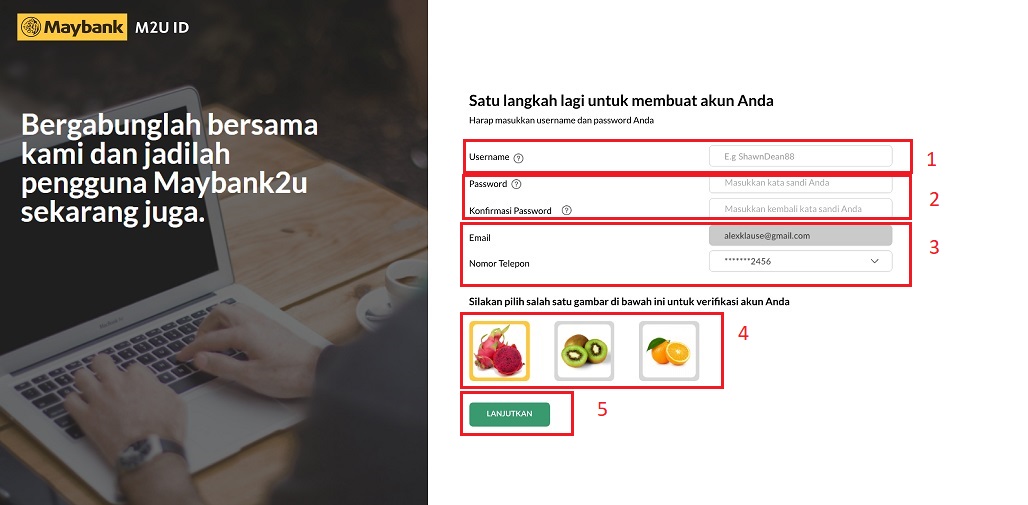Image resolution: width=1028 pixels, height=505 pixels.
Task: Click the red annotation number 5
Action: (x=602, y=409)
